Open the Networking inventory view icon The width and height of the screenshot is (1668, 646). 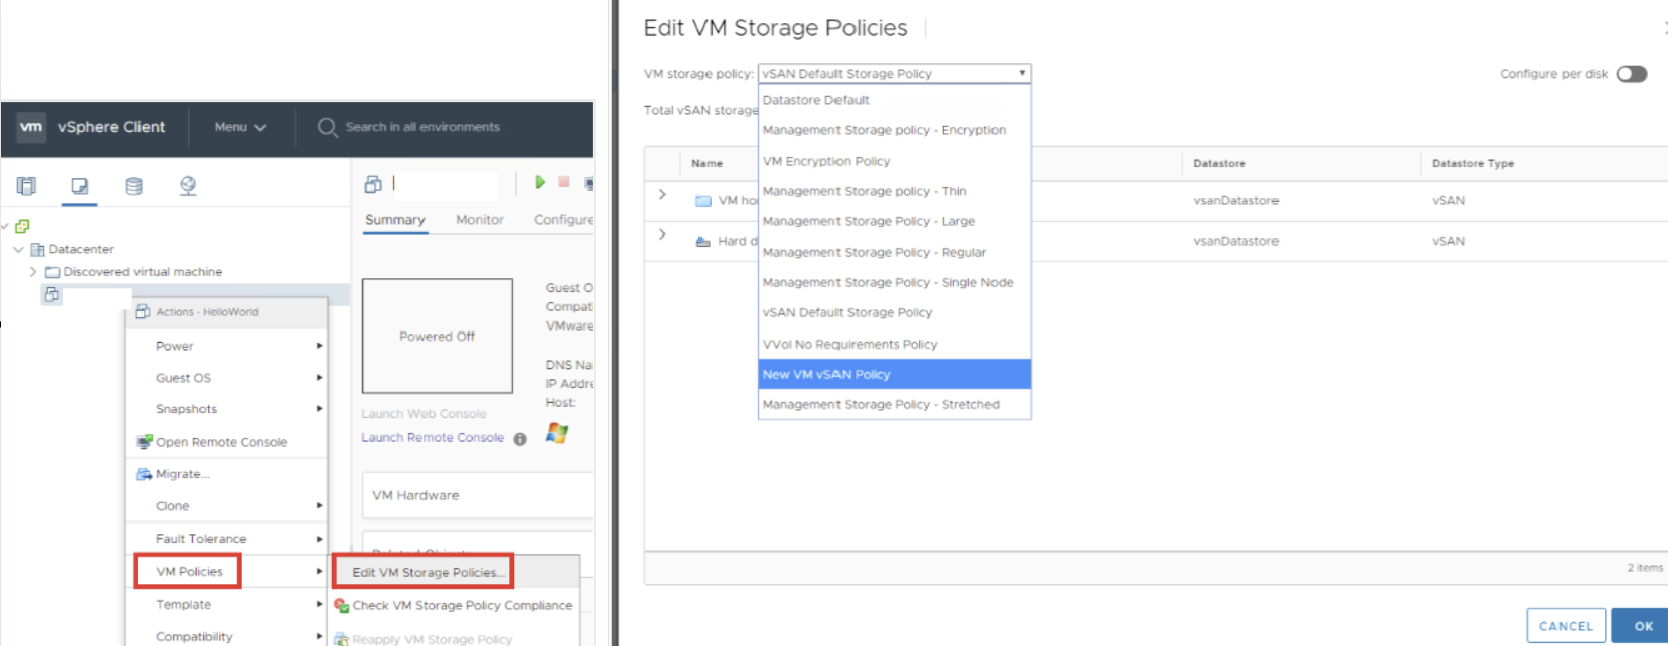(x=187, y=185)
